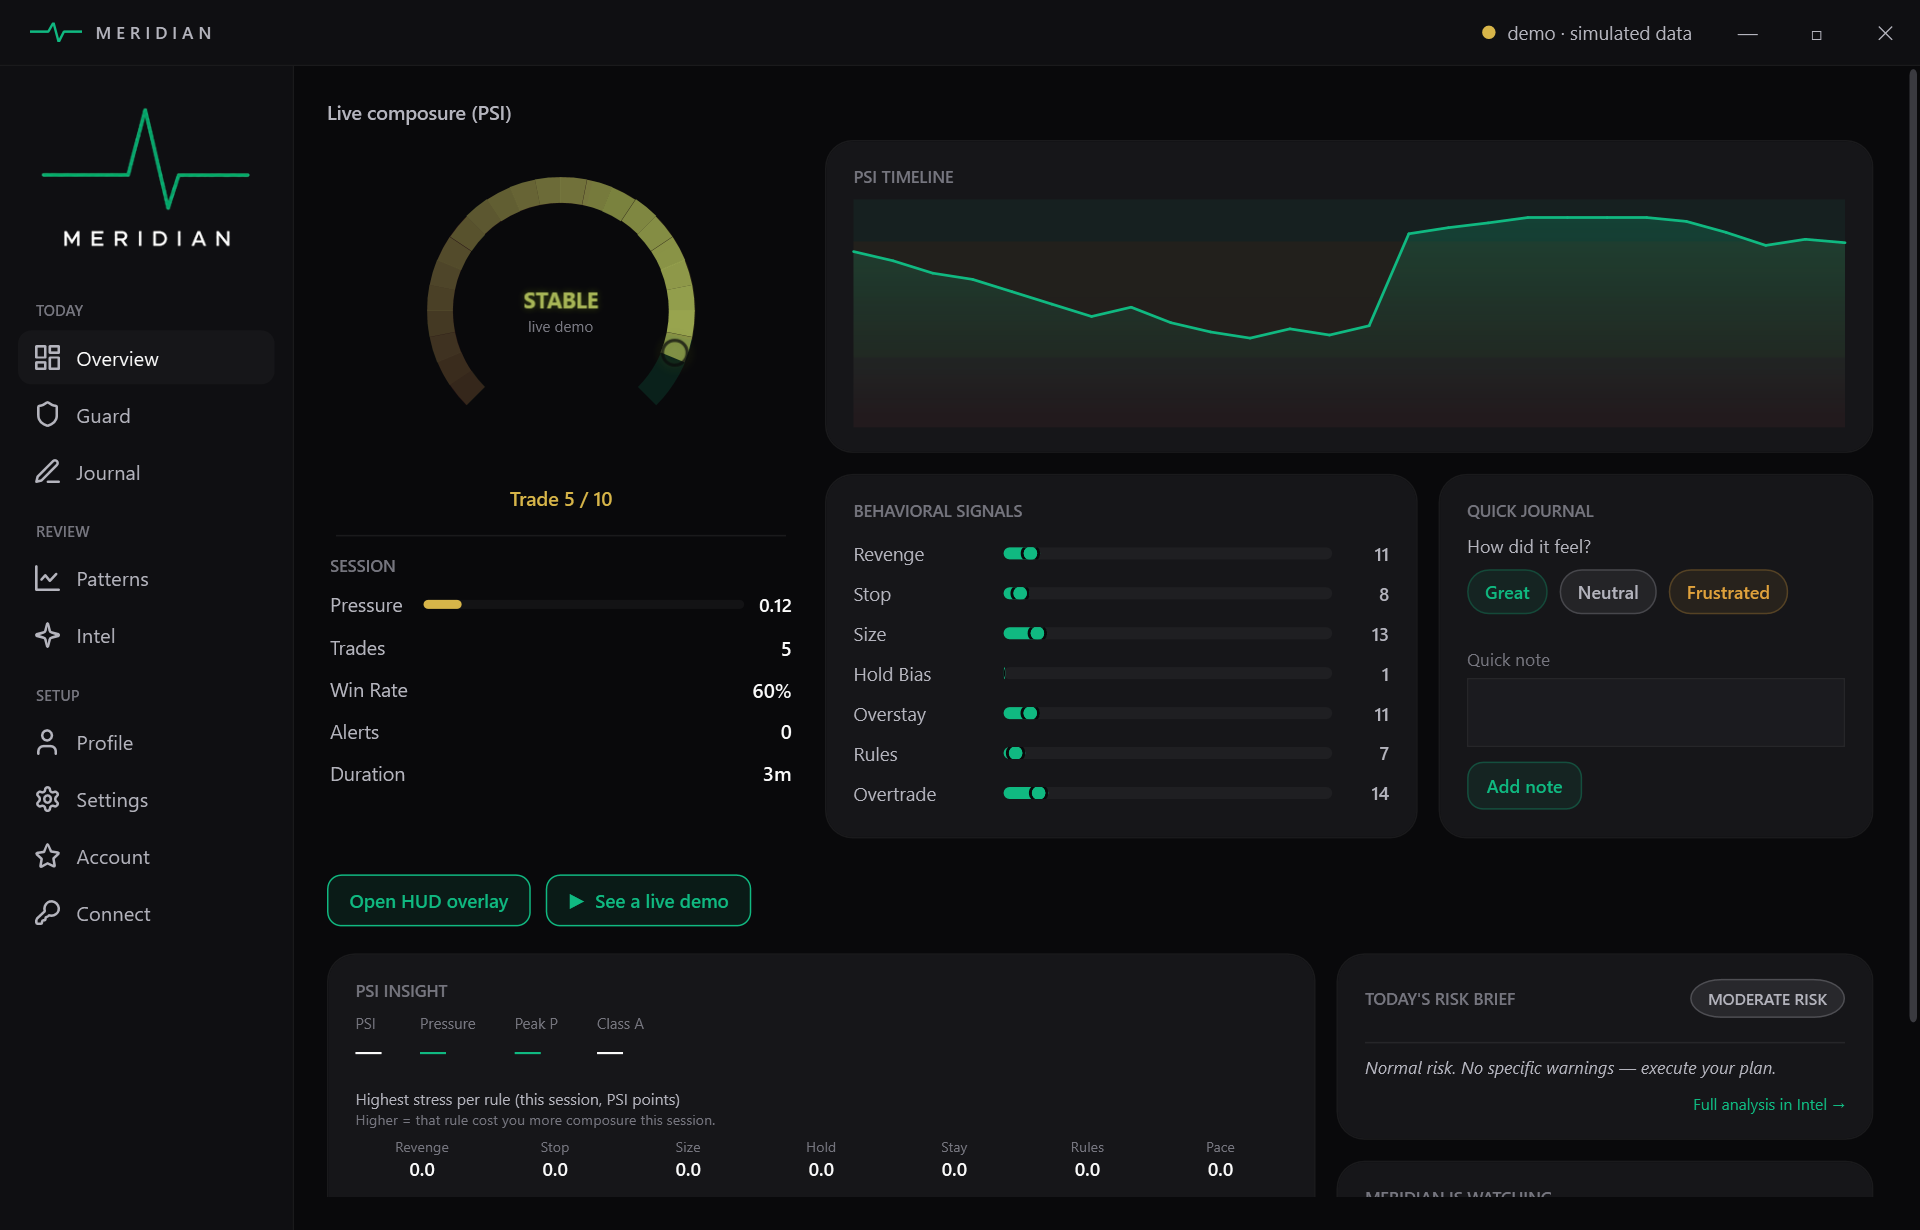Click the Size signal bar

coord(1167,633)
